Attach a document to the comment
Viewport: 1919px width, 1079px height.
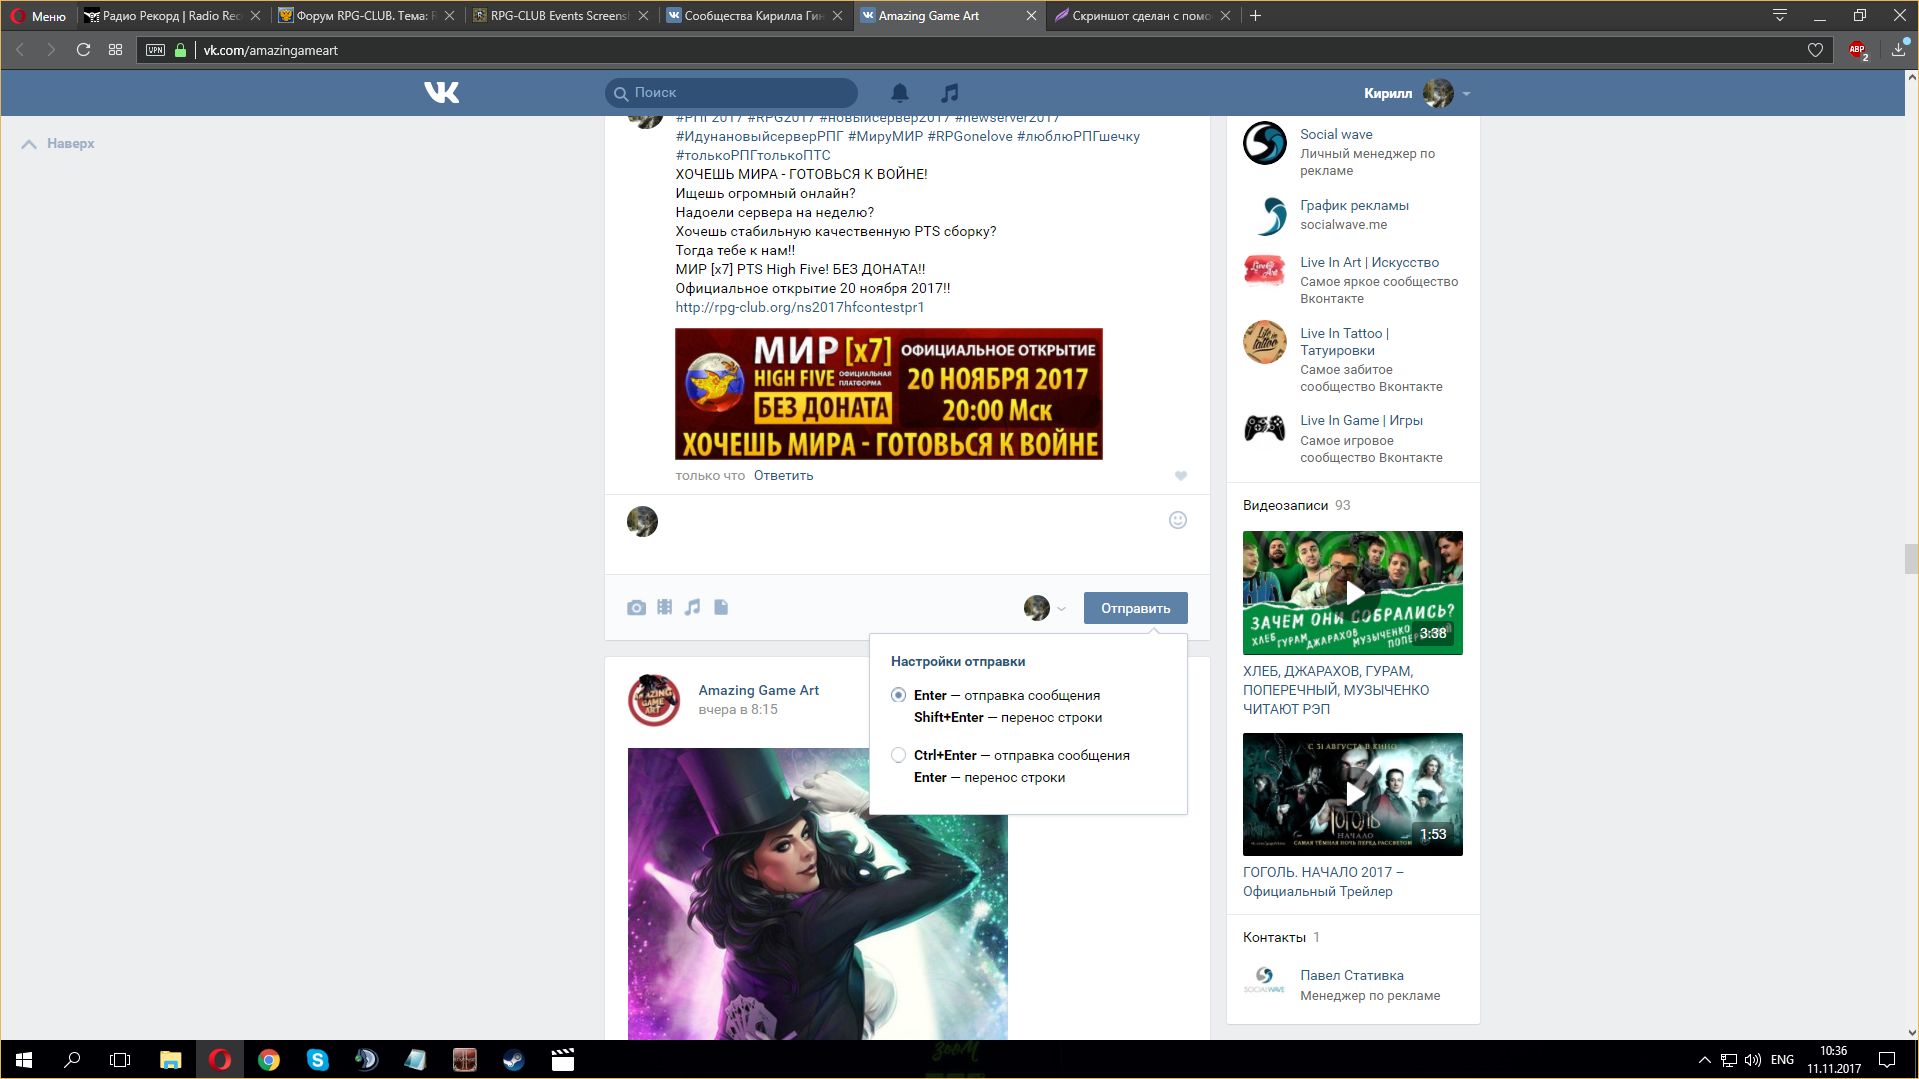[x=721, y=608]
